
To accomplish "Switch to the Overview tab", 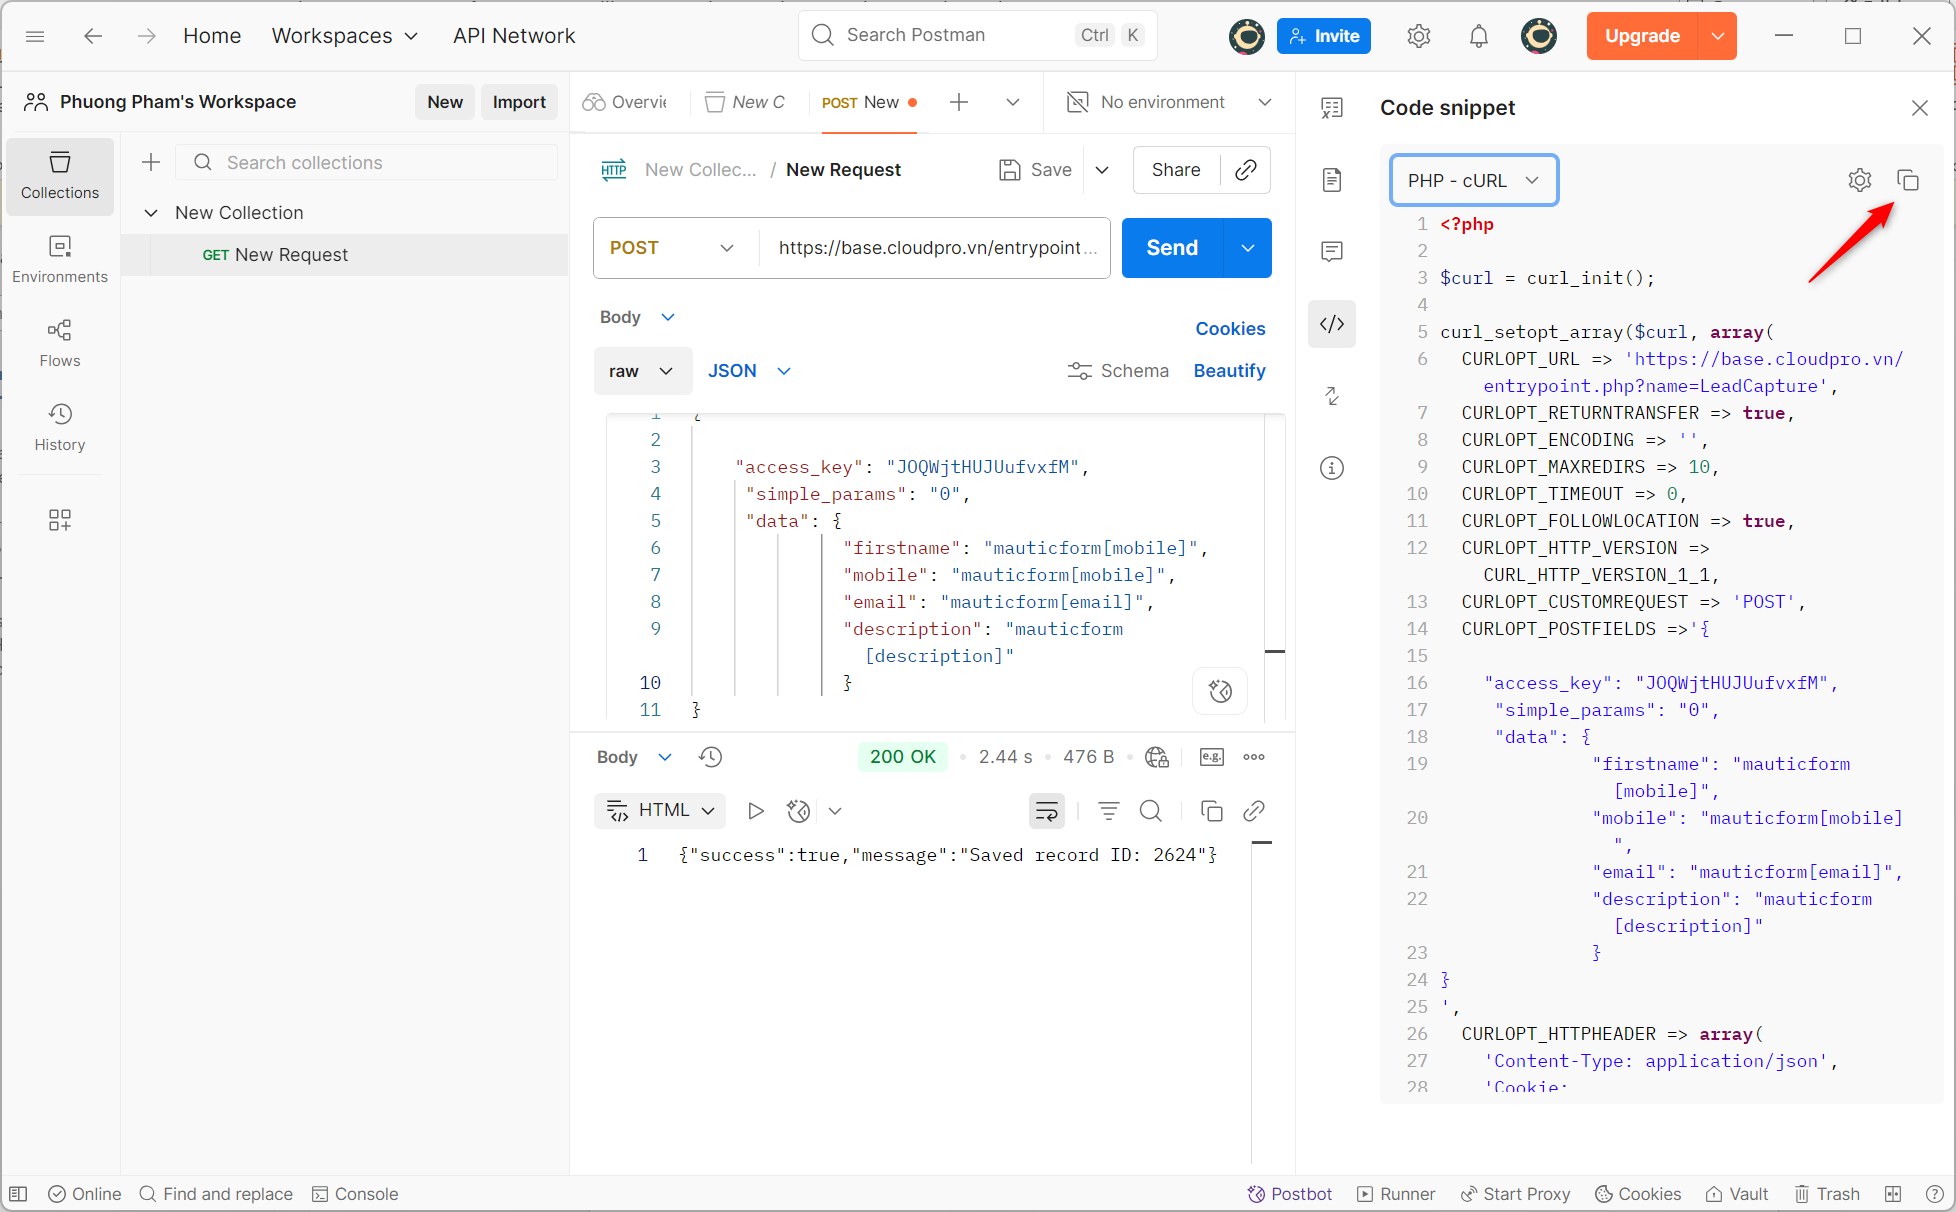I will (x=626, y=102).
